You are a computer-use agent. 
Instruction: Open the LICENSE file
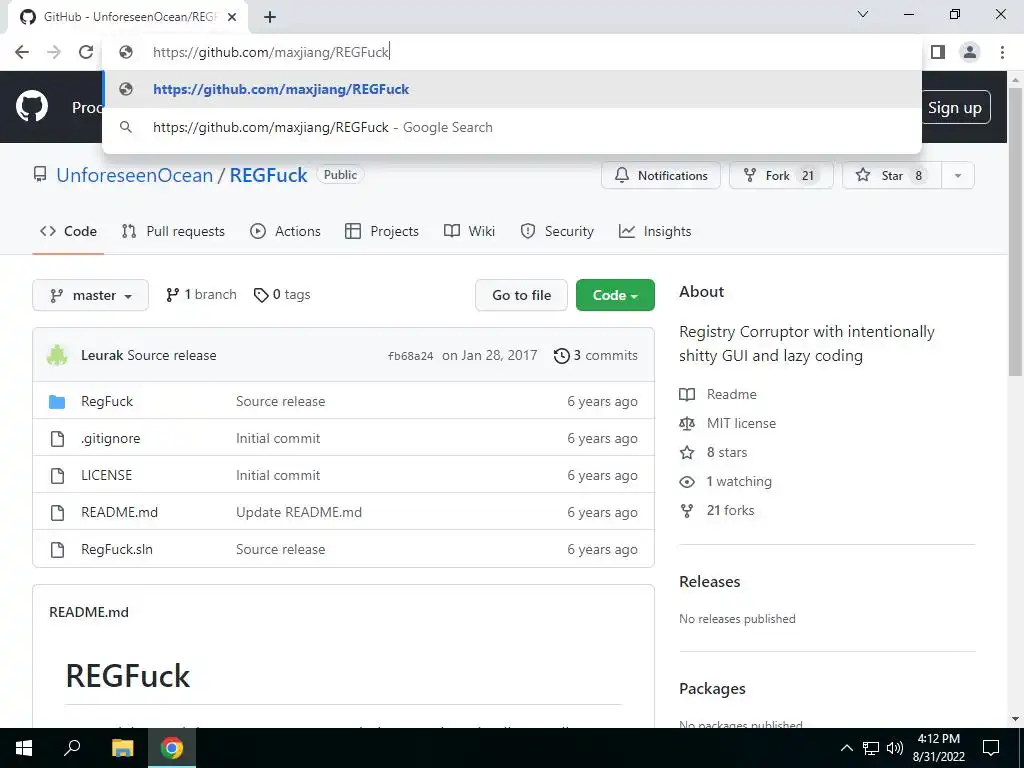(106, 475)
